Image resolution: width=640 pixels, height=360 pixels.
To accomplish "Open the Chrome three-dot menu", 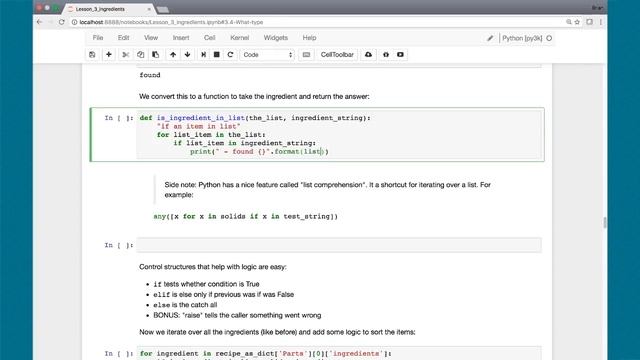I will pyautogui.click(x=601, y=22).
